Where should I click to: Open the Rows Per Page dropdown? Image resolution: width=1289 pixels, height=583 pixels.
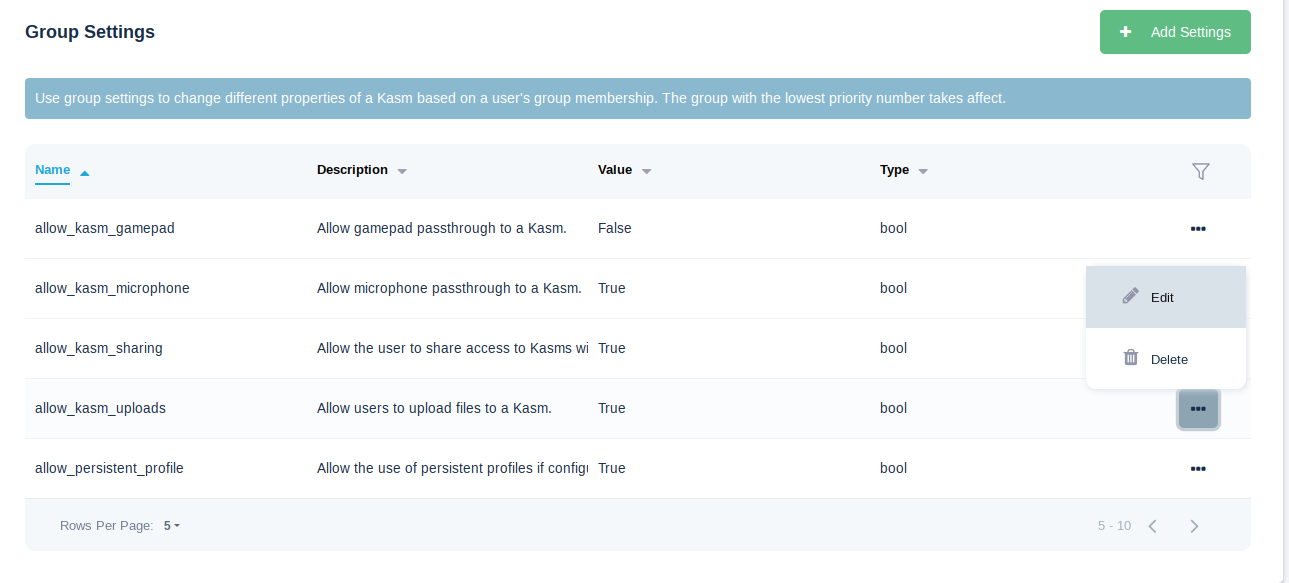[170, 525]
